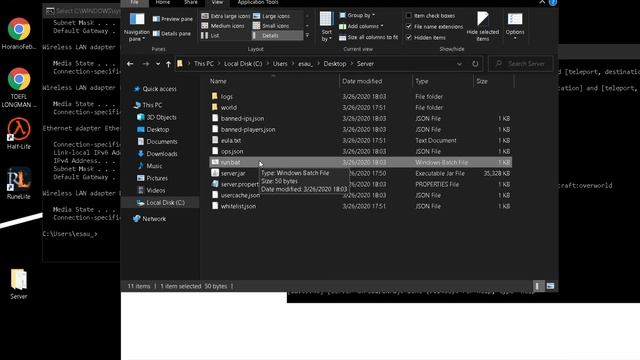Refresh the Server folder

pyautogui.click(x=475, y=64)
